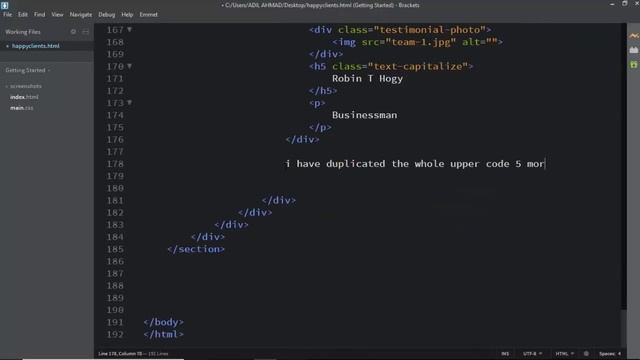Open Working Files settings gear
640x360 pixels.
click(x=73, y=31)
